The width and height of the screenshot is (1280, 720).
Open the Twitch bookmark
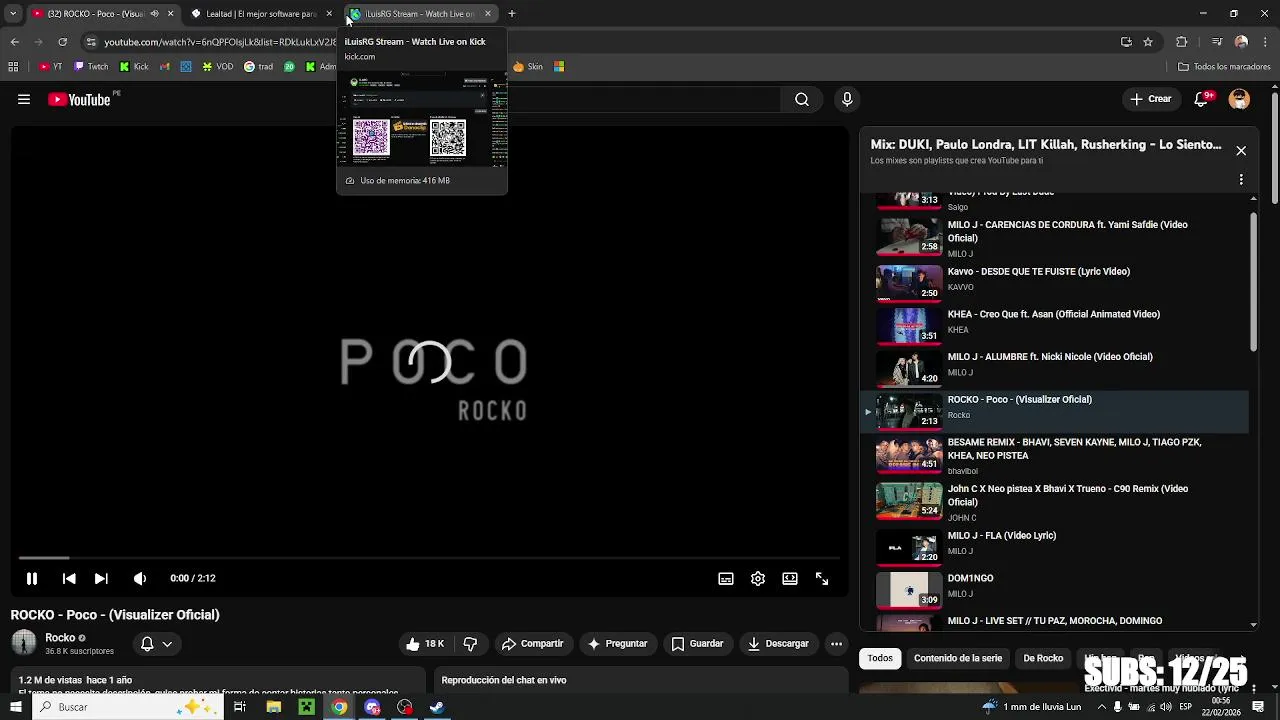point(91,67)
